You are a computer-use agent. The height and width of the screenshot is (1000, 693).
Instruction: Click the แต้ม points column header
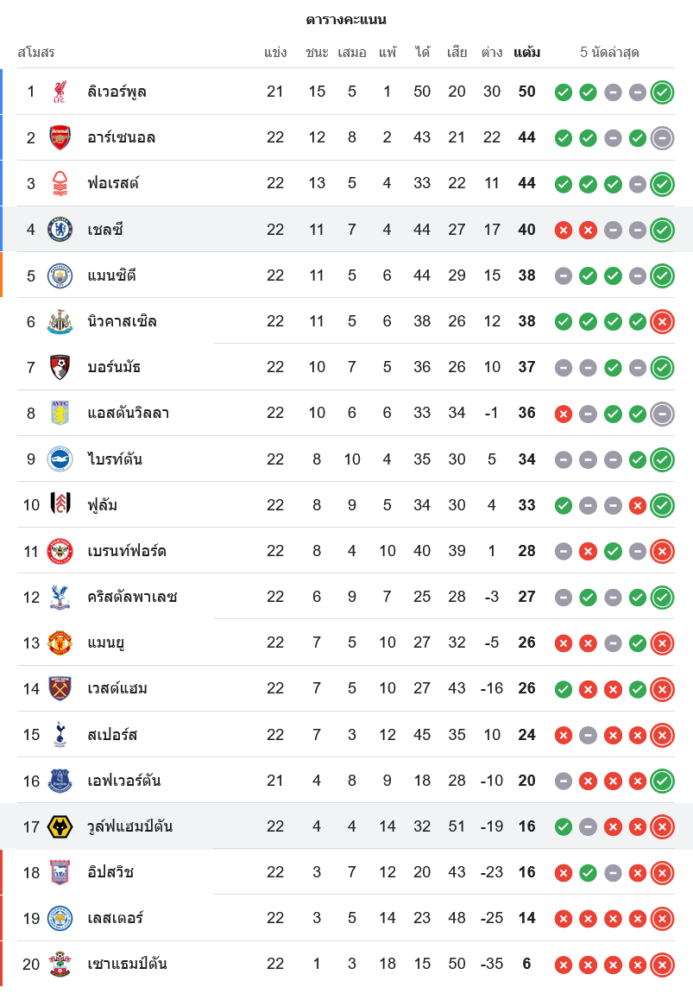pyautogui.click(x=527, y=52)
